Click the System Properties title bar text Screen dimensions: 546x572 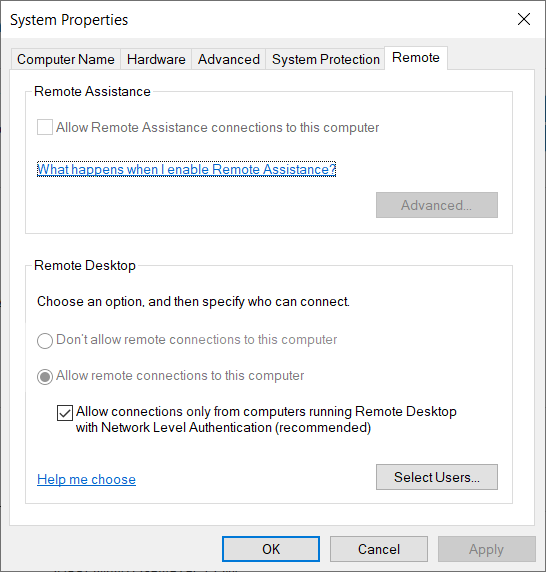pyautogui.click(x=69, y=20)
